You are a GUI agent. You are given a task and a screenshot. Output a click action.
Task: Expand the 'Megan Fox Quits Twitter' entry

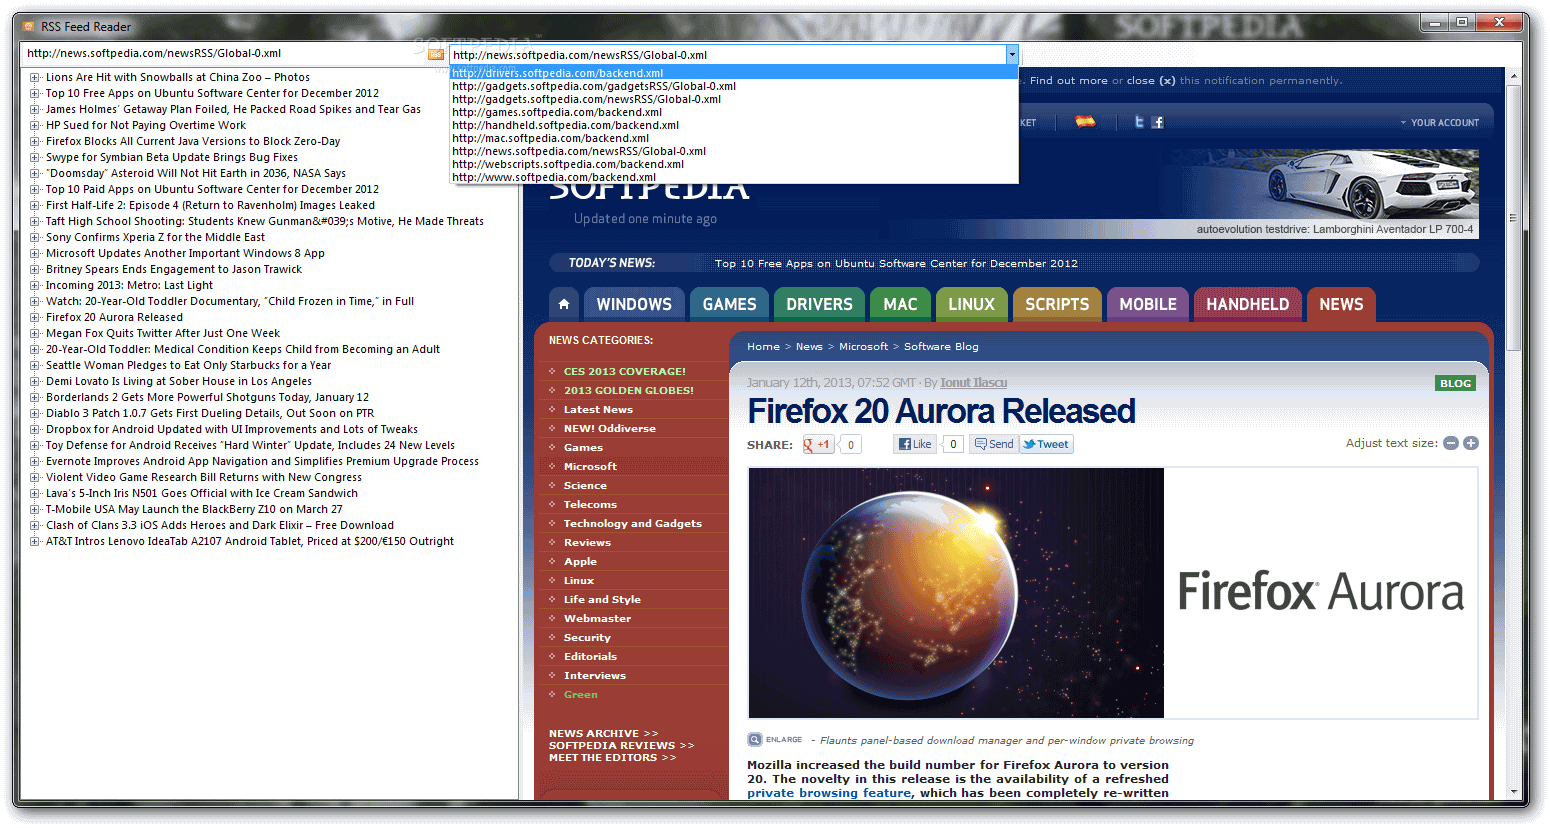35,333
